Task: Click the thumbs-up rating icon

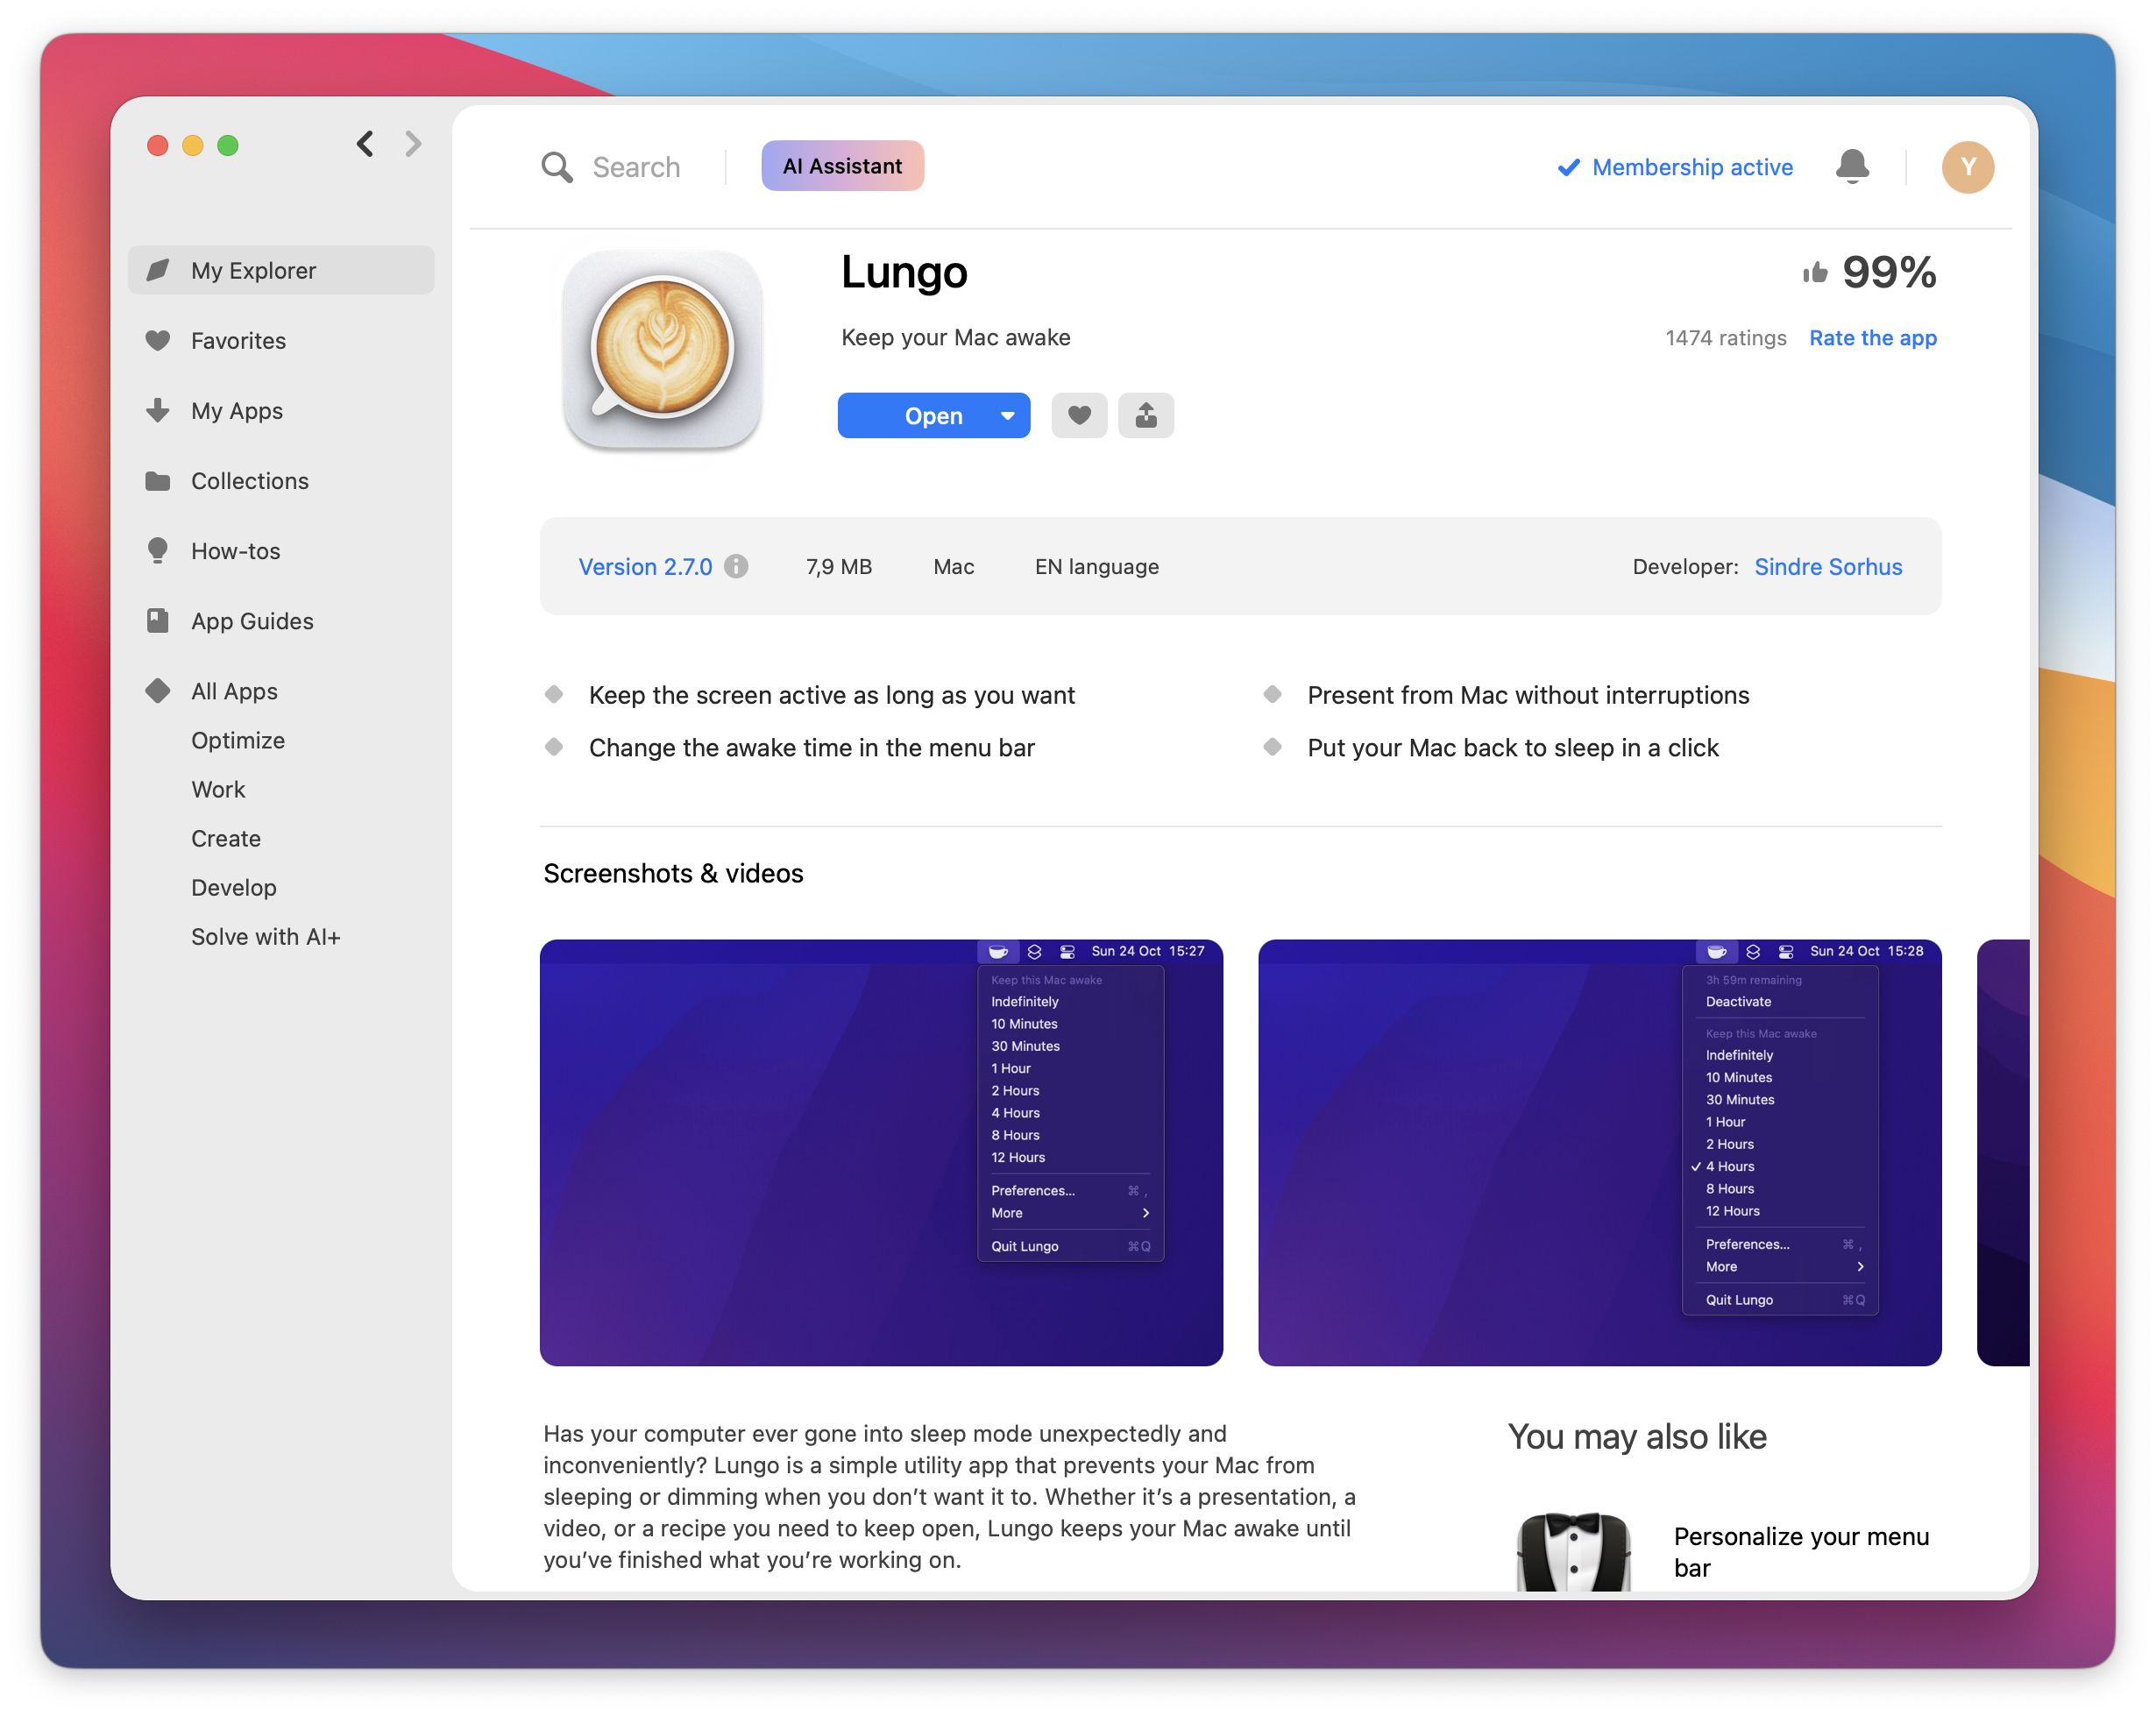Action: point(1815,272)
